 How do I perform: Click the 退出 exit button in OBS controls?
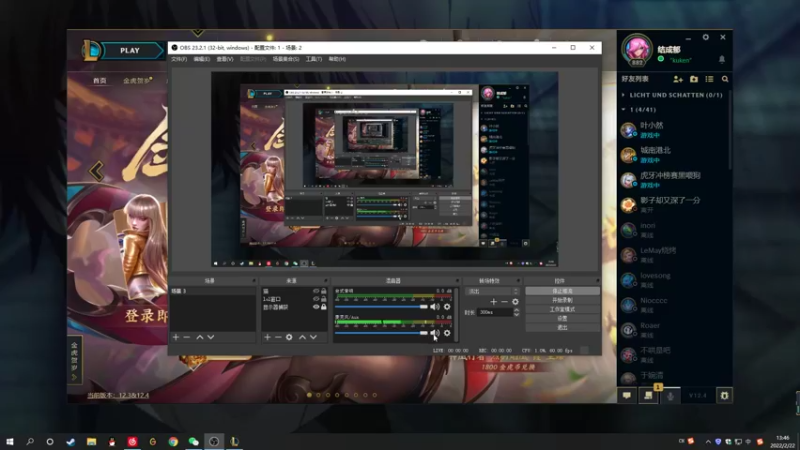click(x=562, y=328)
